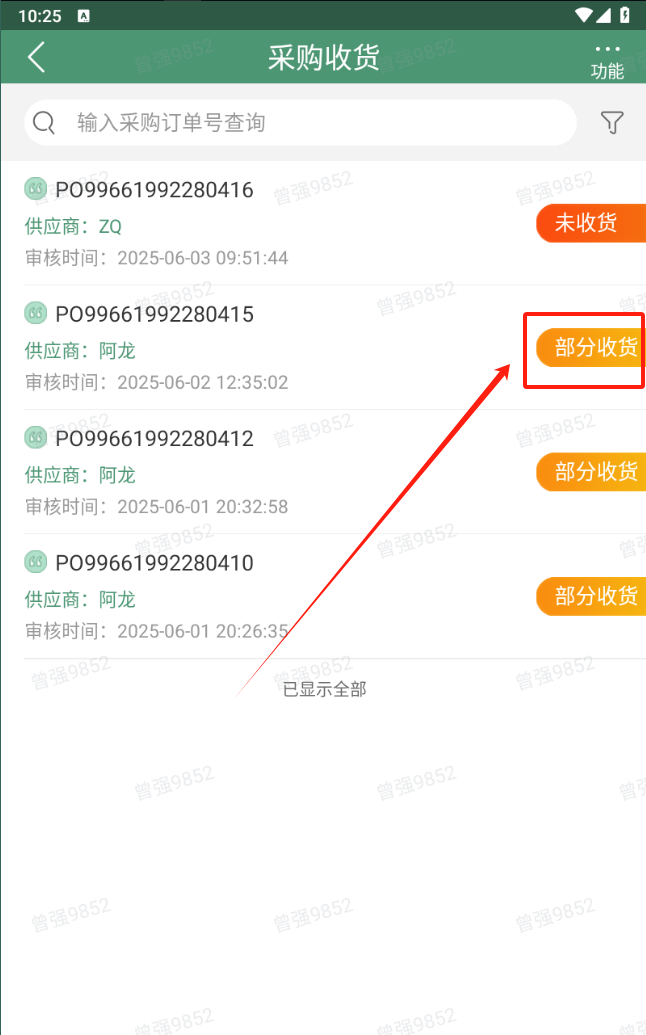Tap the battery icon in status bar

click(625, 15)
